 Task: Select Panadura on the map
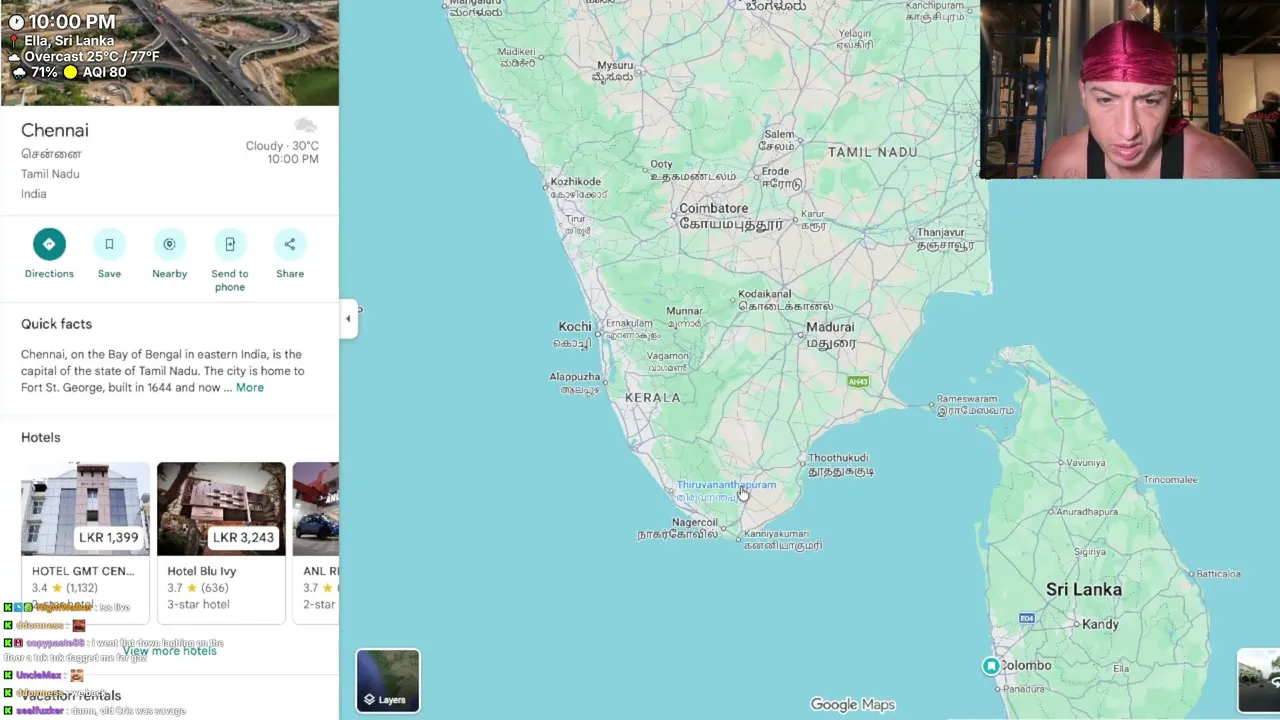click(x=1023, y=689)
